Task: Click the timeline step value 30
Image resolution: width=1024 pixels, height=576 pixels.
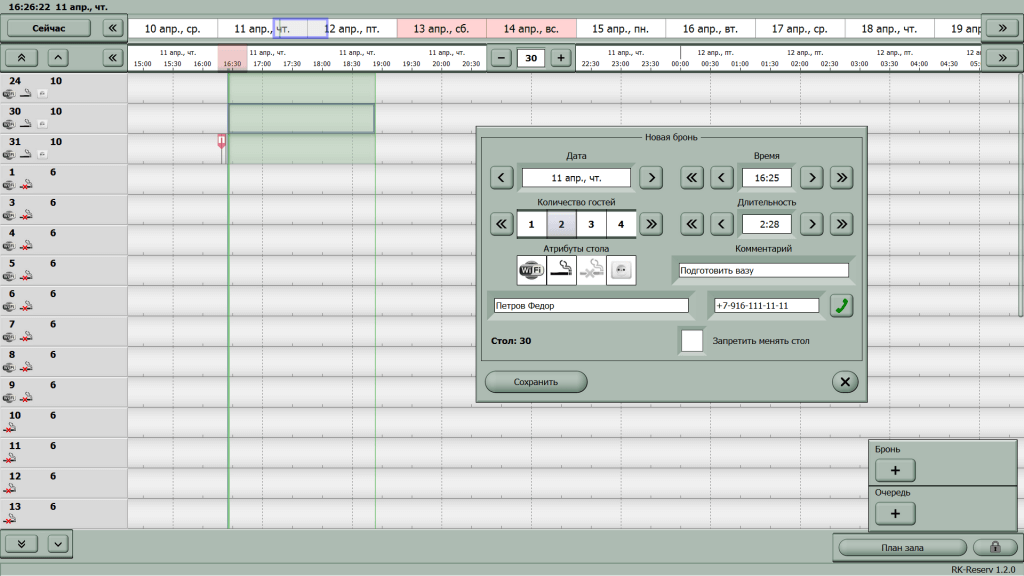Action: tap(531, 58)
